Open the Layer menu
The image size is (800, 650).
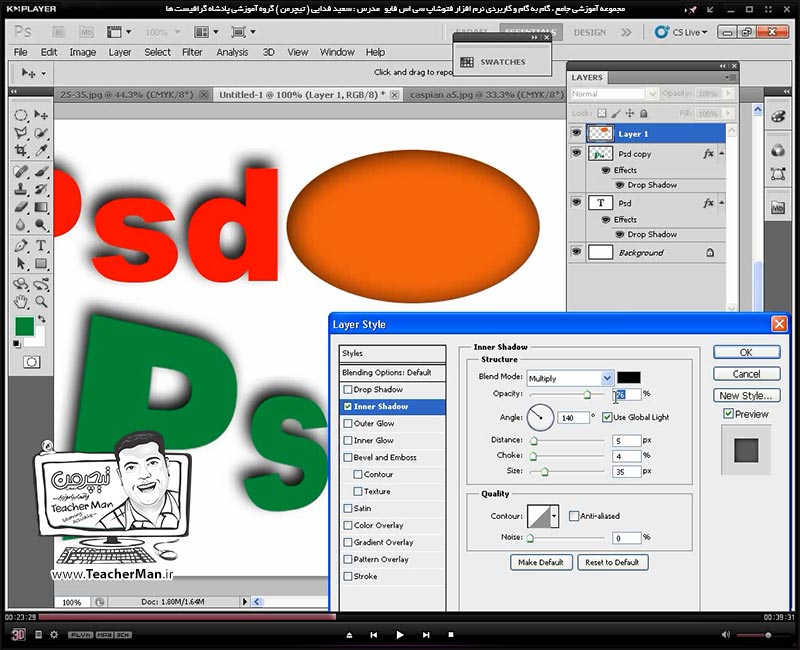point(120,52)
